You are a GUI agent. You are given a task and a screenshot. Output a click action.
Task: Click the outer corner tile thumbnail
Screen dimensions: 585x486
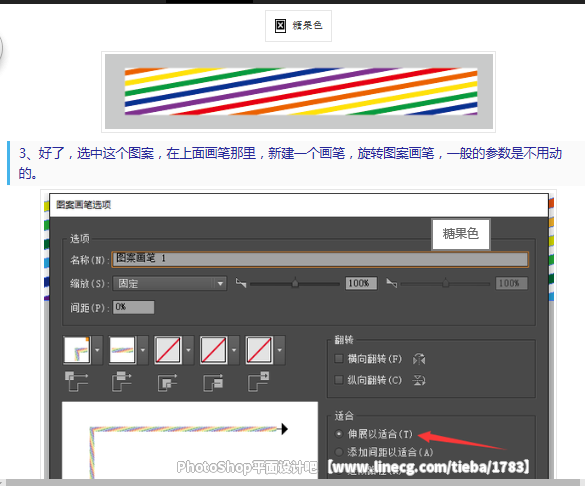(77, 350)
